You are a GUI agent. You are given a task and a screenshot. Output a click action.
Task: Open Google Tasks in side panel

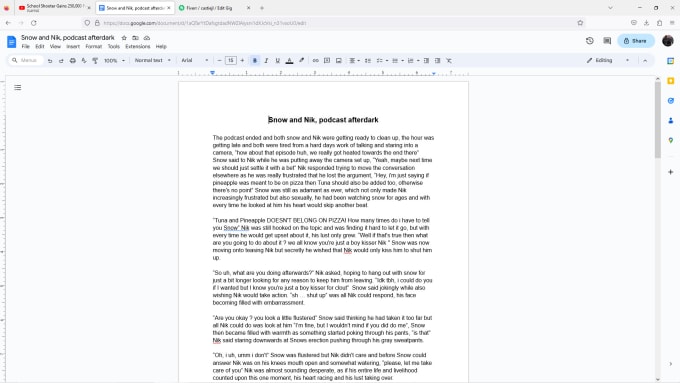(670, 101)
